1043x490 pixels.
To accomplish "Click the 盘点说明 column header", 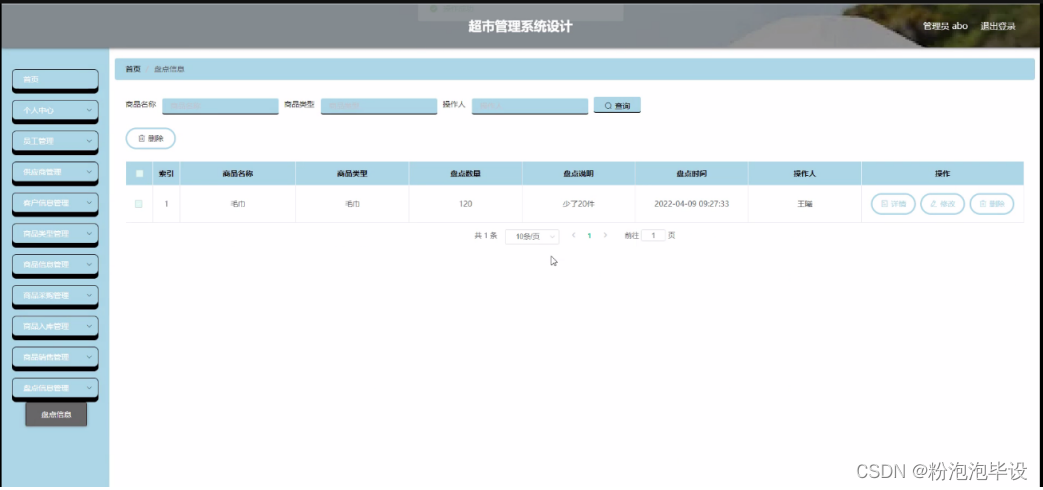I will 579,174.
